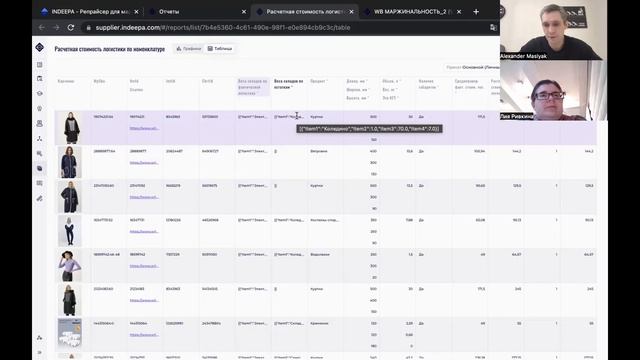Expand sidebar with double-chevron icon at bottom
The image size is (640, 360).
40,352
